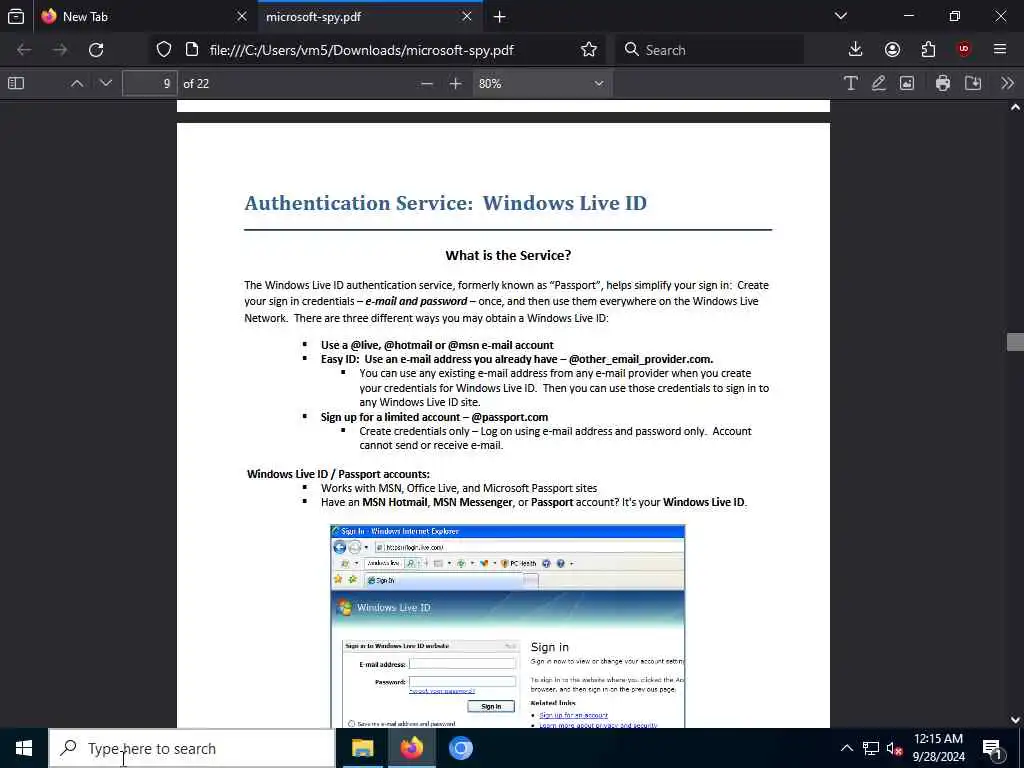
Task: Click the Firefox taskbar icon
Action: [411, 748]
